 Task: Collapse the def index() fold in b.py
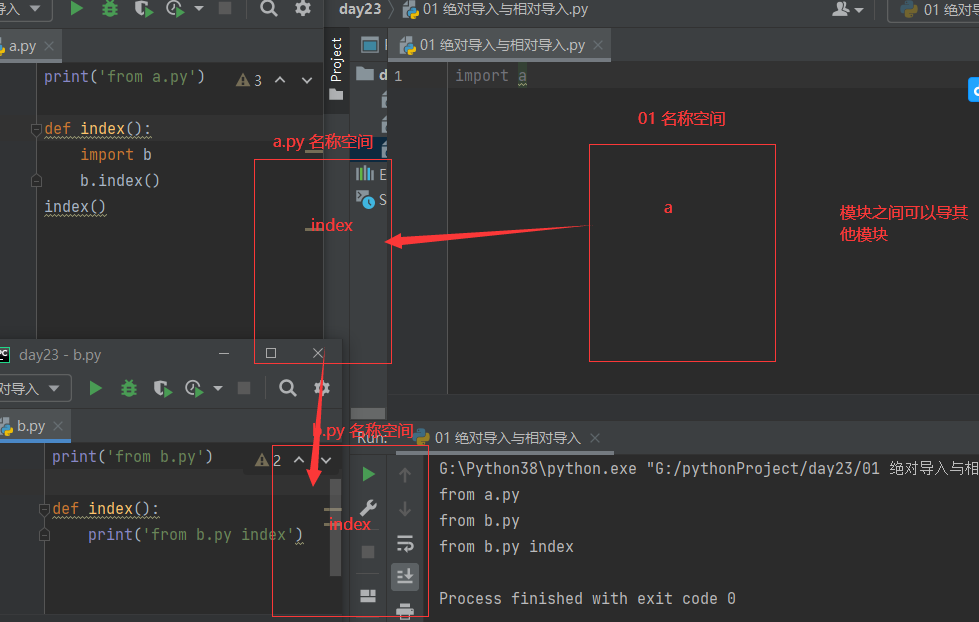44,509
